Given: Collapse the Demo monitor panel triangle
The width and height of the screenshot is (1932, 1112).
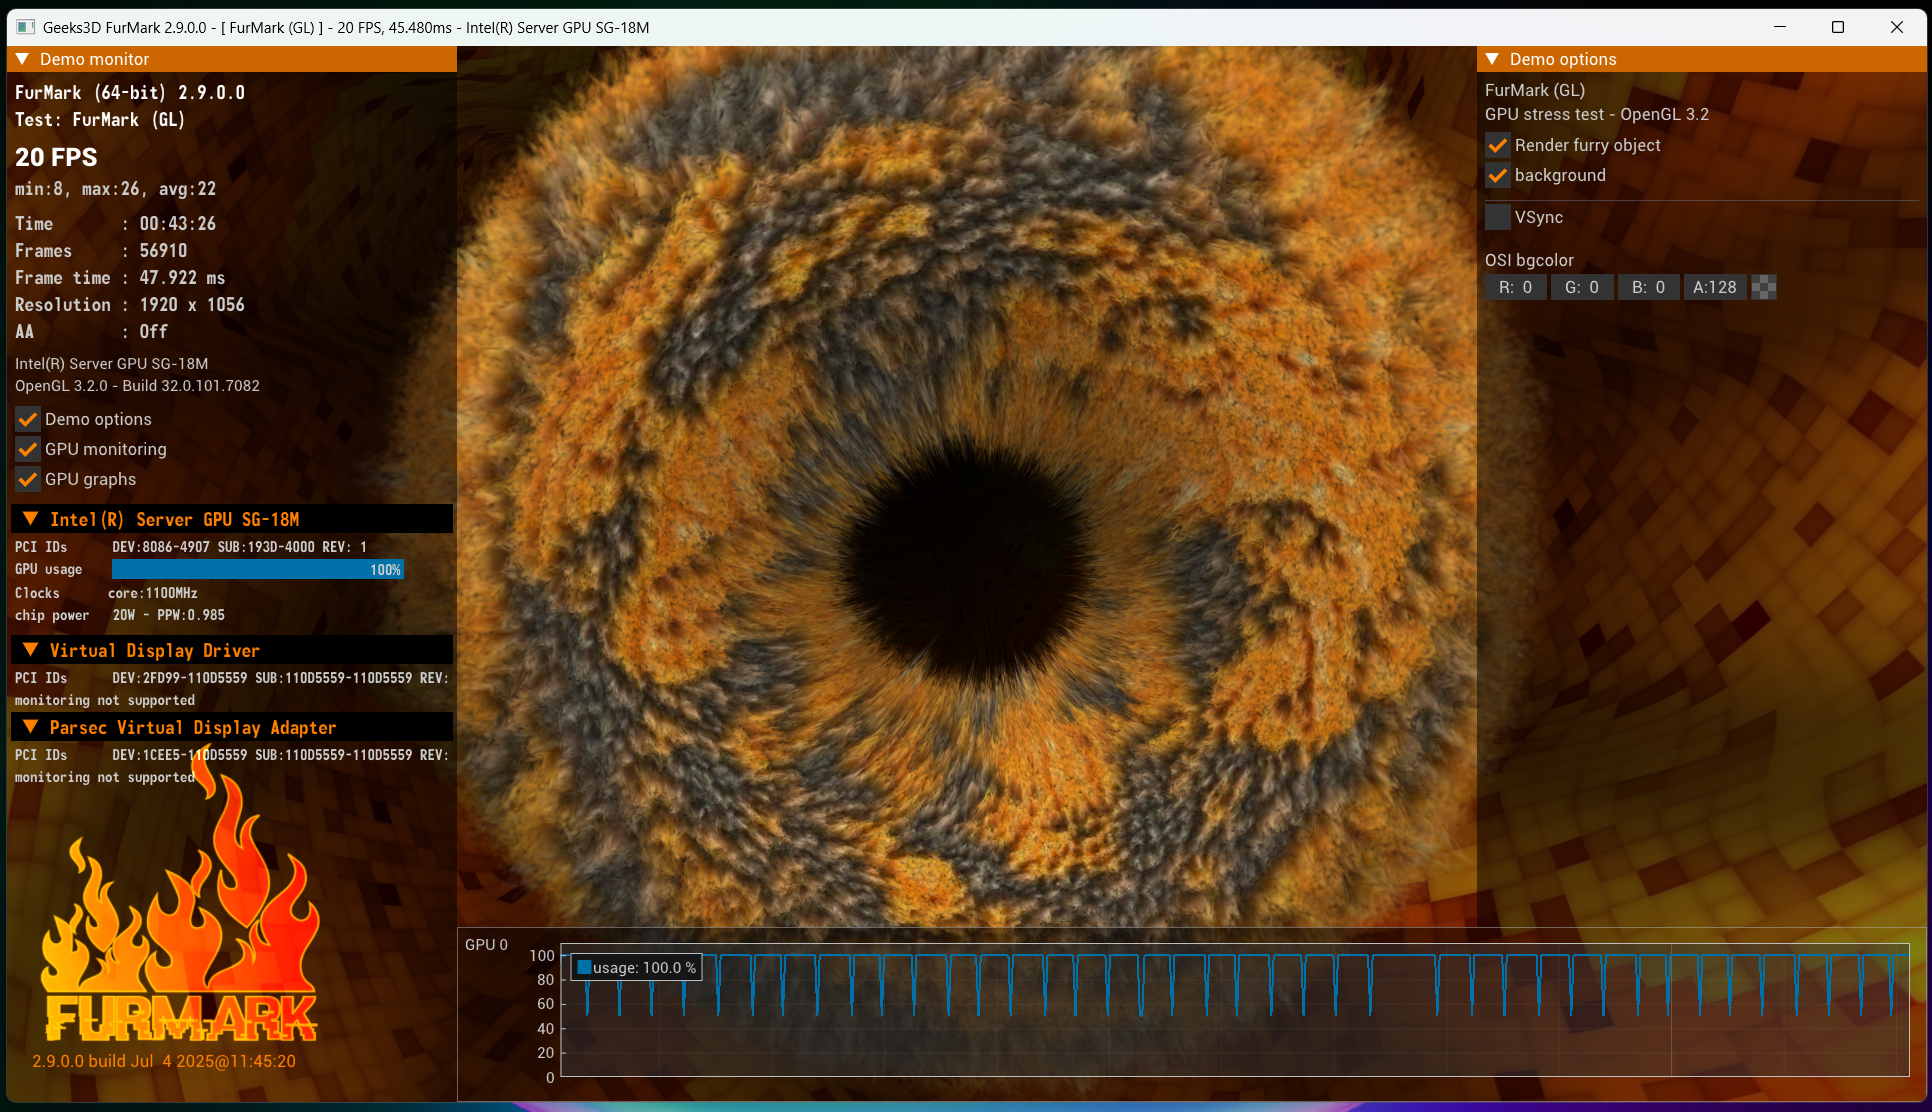Looking at the screenshot, I should (22, 60).
